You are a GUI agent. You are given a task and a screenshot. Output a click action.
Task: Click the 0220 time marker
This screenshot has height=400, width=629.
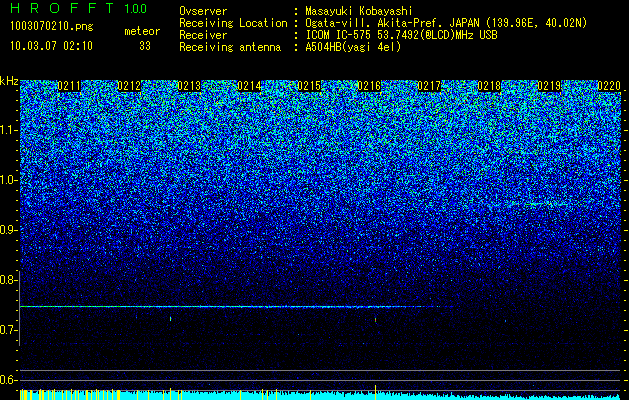(609, 86)
